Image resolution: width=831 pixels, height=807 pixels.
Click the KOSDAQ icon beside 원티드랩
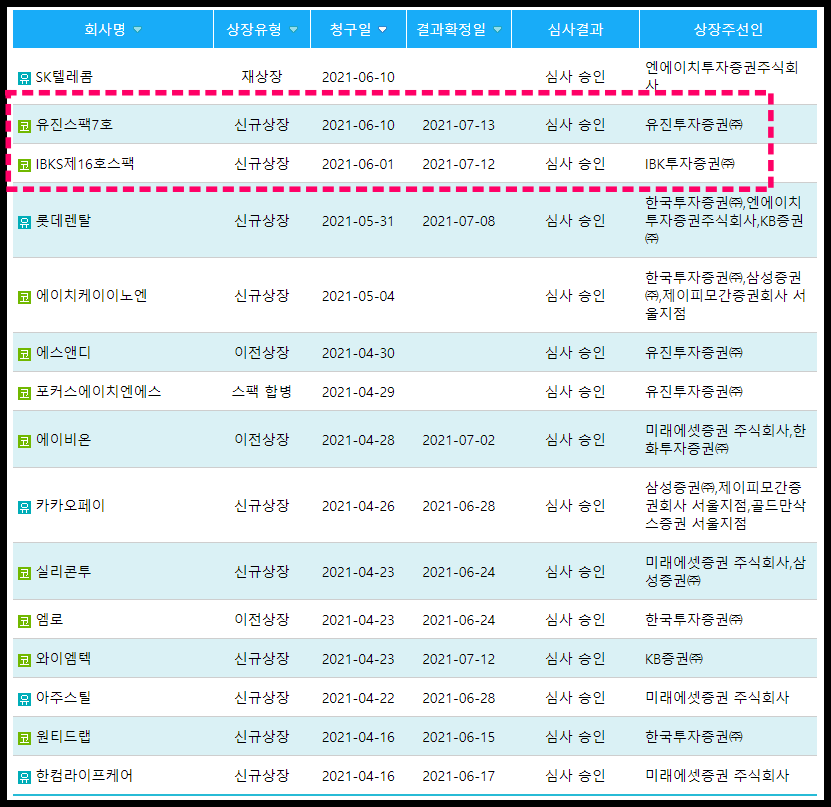pyautogui.click(x=24, y=738)
